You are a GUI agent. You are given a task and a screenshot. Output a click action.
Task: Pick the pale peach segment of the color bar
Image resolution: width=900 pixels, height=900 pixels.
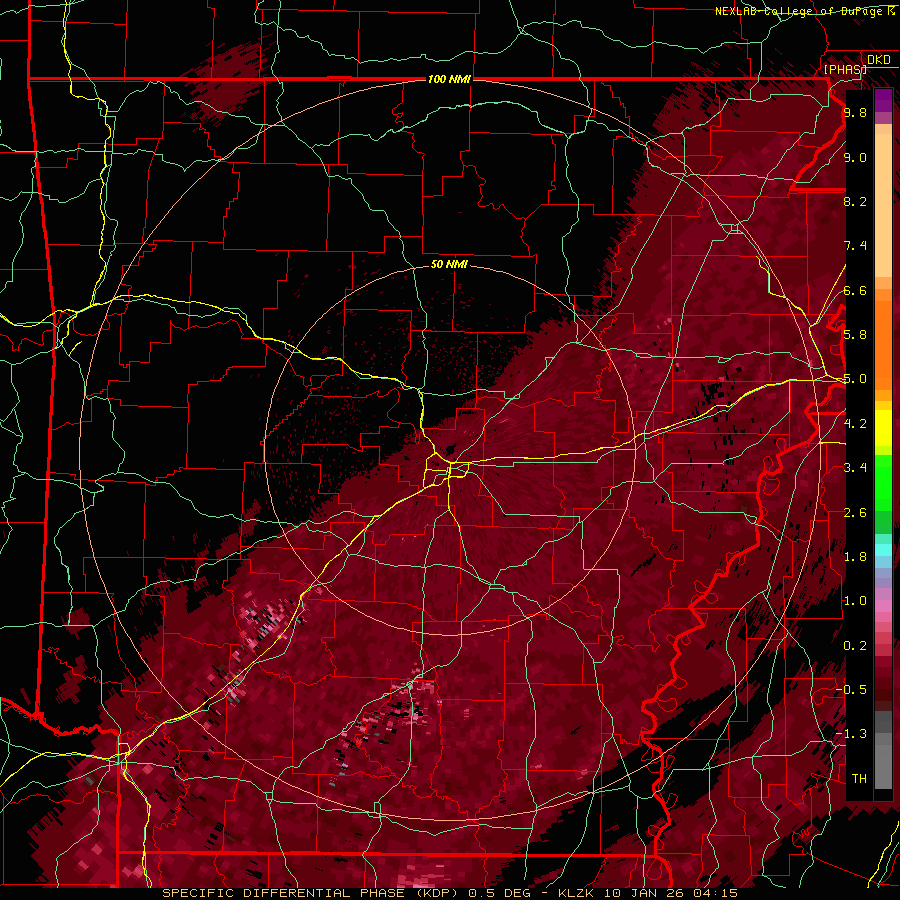(883, 205)
